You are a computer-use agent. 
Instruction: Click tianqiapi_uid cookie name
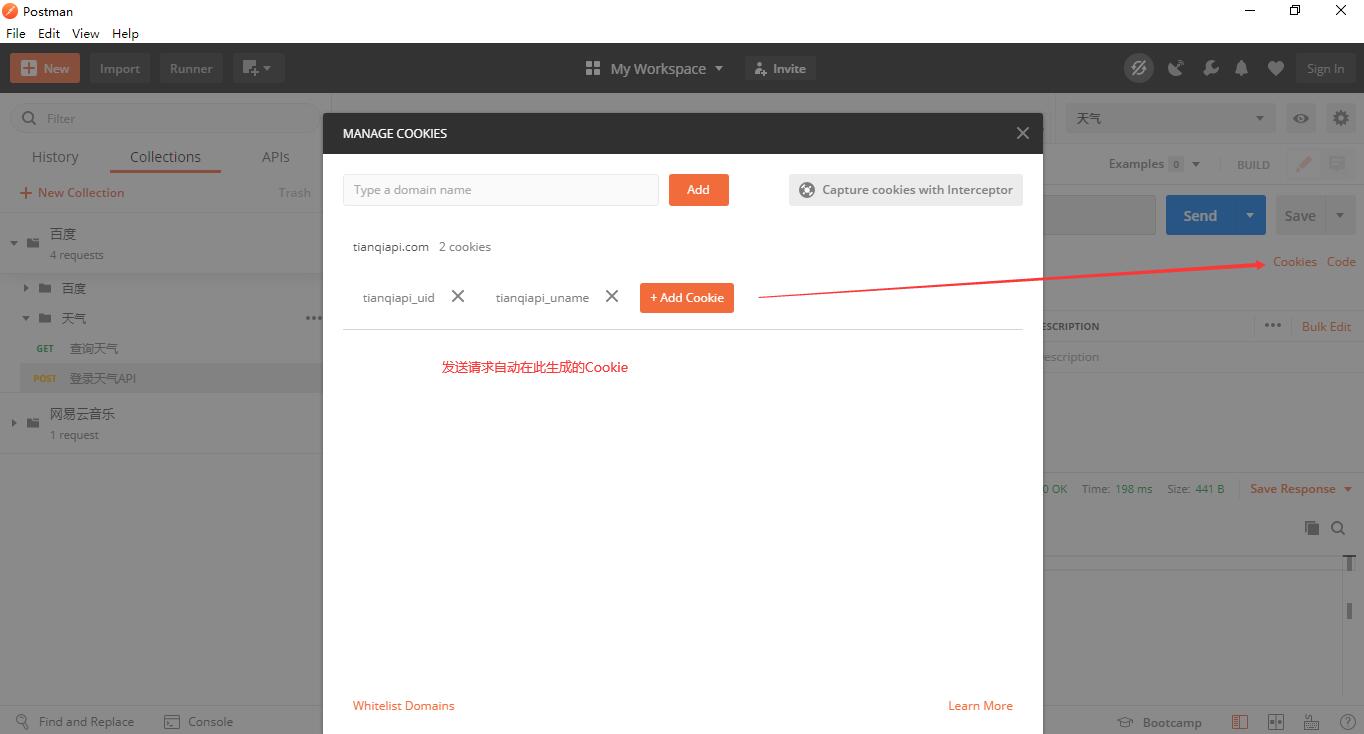[398, 297]
